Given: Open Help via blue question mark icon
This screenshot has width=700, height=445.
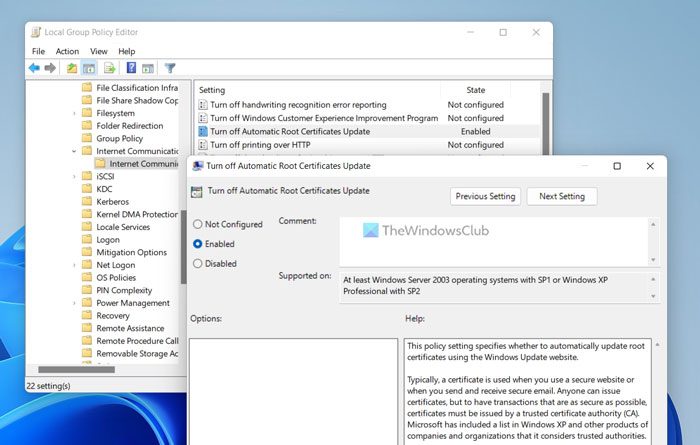Looking at the screenshot, I should pyautogui.click(x=131, y=67).
